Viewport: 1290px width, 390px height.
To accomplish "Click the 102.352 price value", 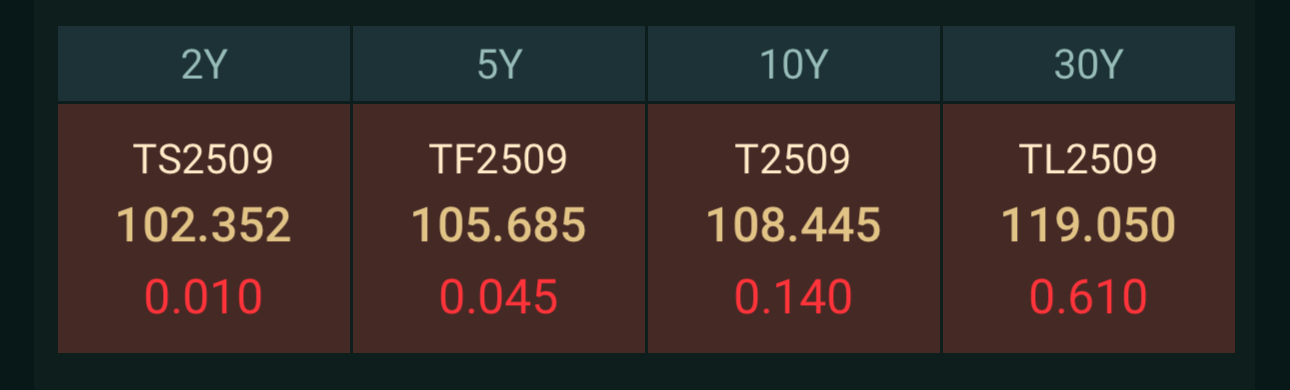I will tap(204, 226).
